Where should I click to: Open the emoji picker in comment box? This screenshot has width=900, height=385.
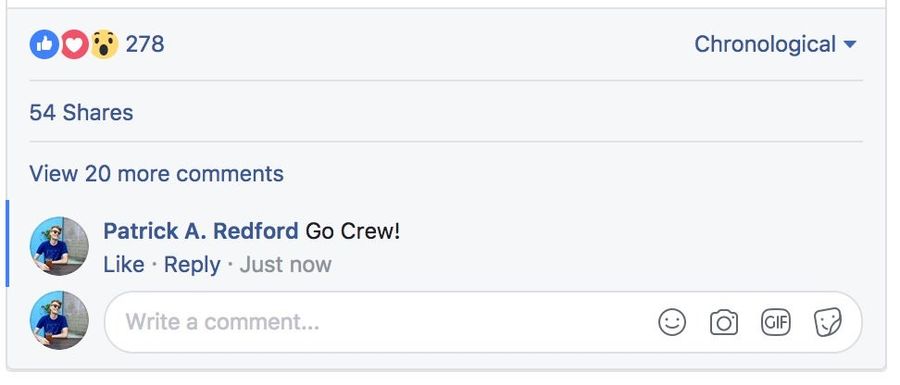(x=672, y=322)
